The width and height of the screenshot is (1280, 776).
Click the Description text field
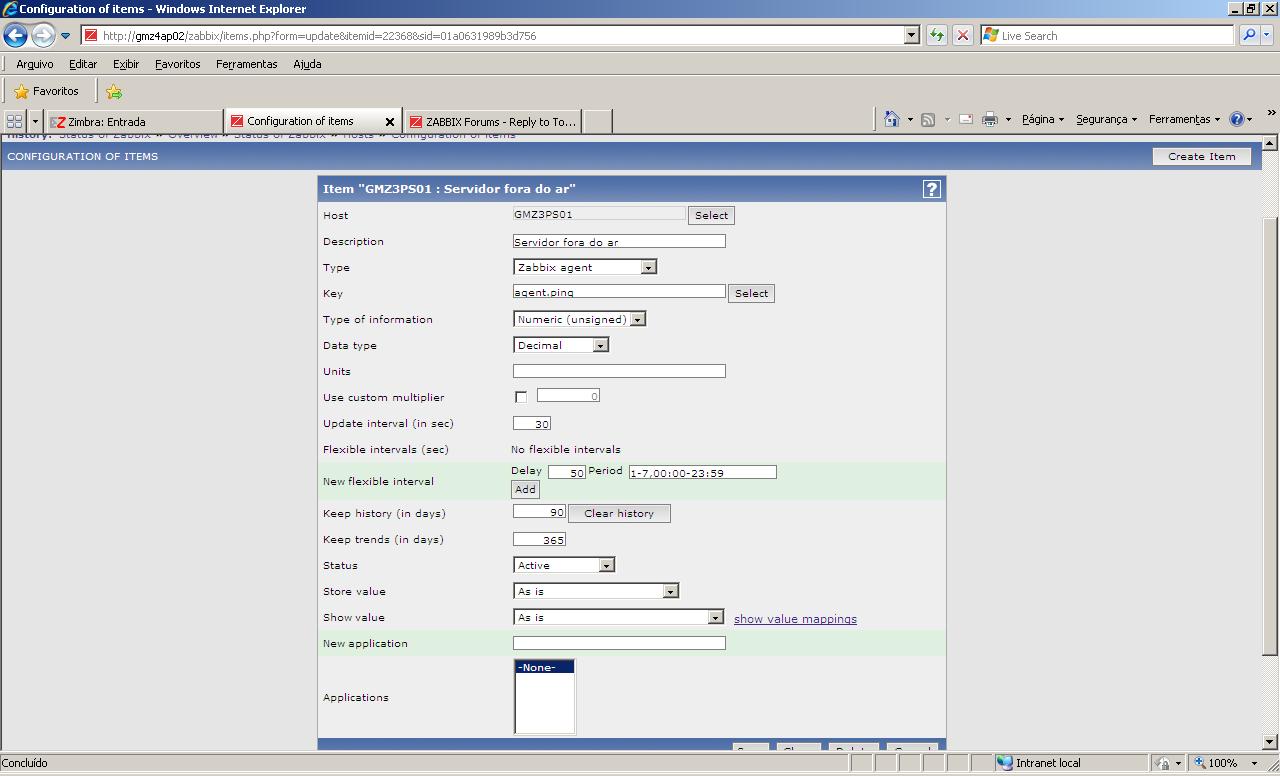click(x=618, y=241)
